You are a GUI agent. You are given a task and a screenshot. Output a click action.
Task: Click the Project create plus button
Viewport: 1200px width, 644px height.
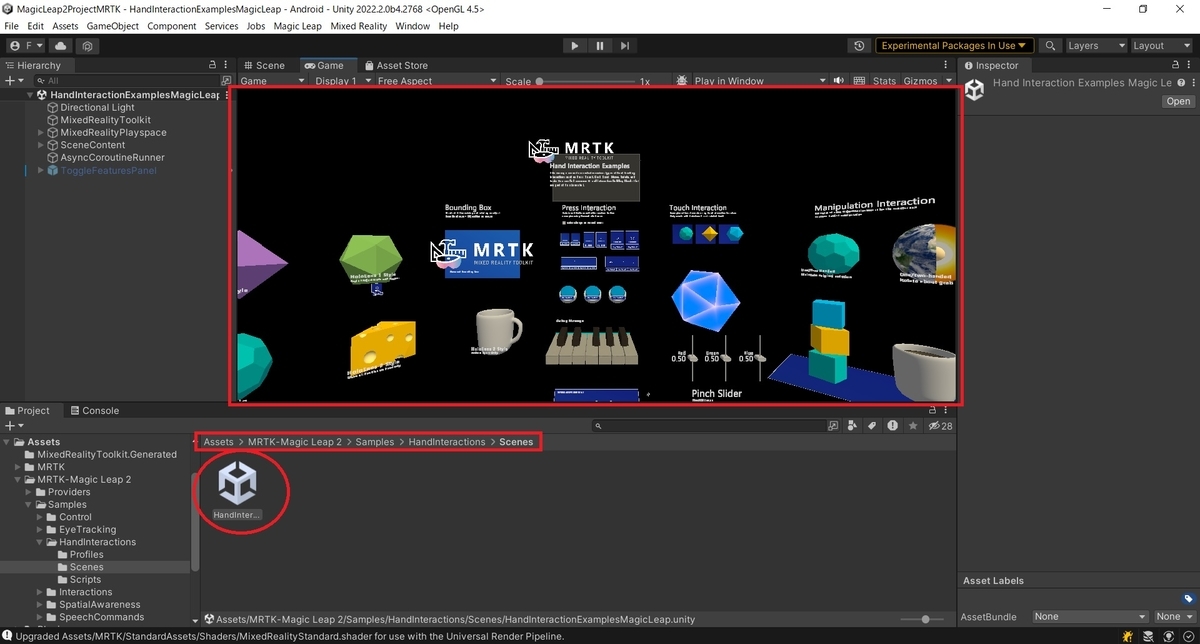point(12,426)
